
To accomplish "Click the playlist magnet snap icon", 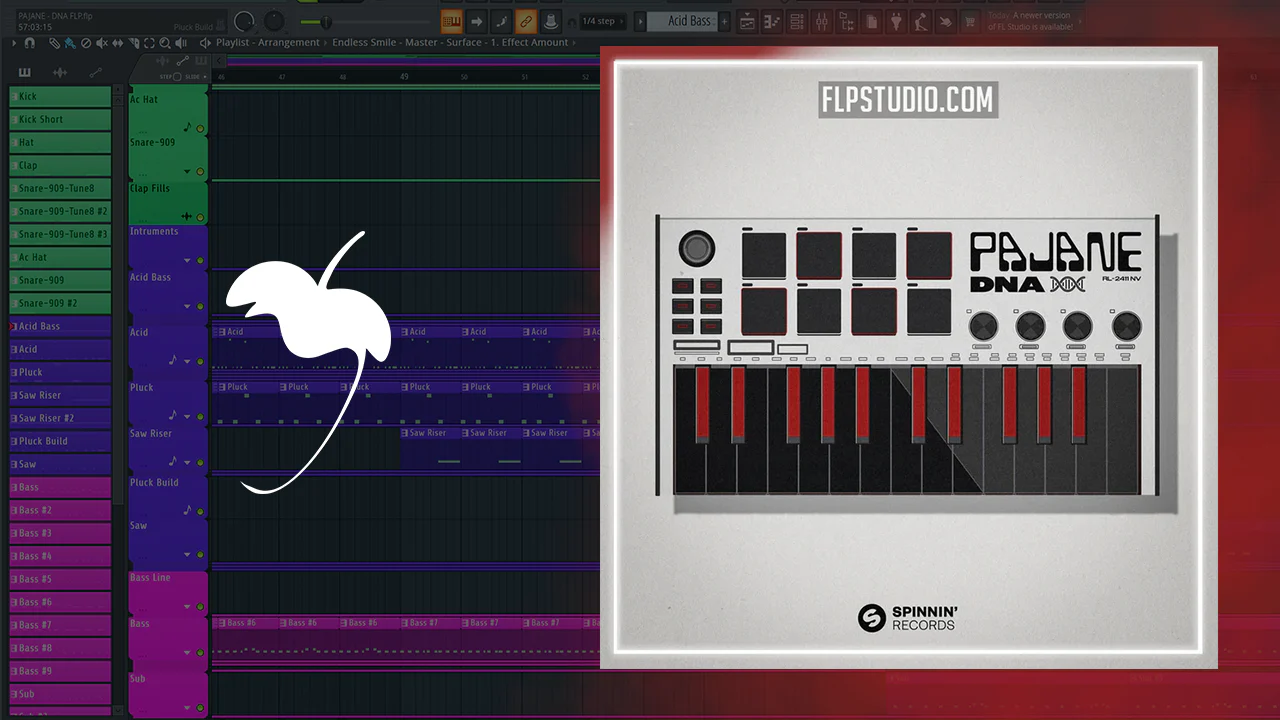I will pos(29,43).
